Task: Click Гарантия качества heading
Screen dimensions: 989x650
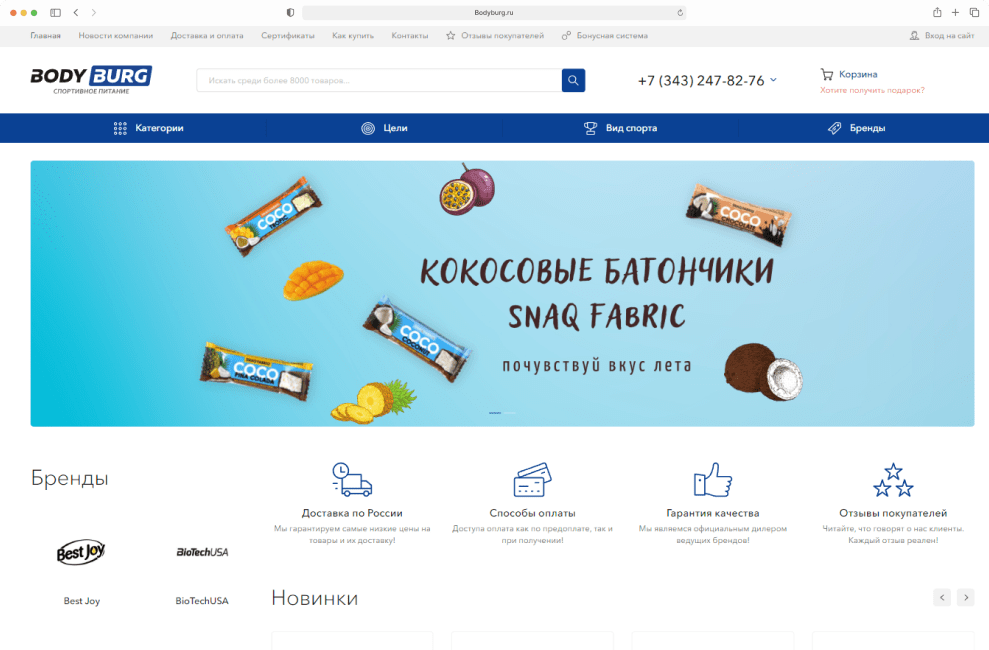Action: coord(713,513)
